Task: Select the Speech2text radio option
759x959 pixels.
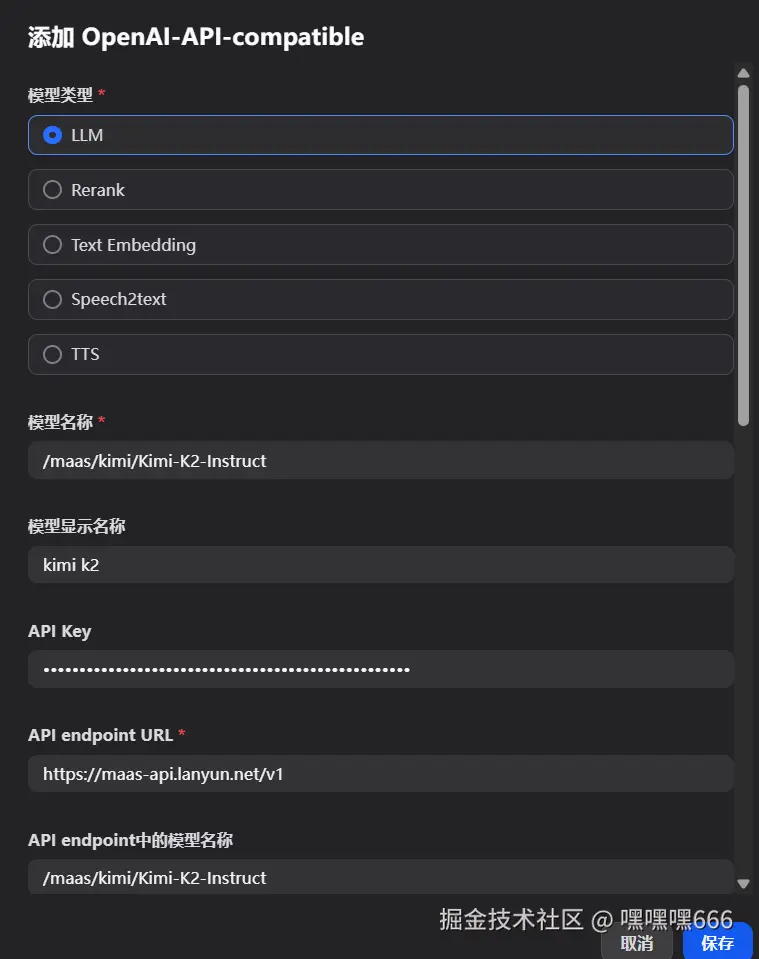Action: 53,299
